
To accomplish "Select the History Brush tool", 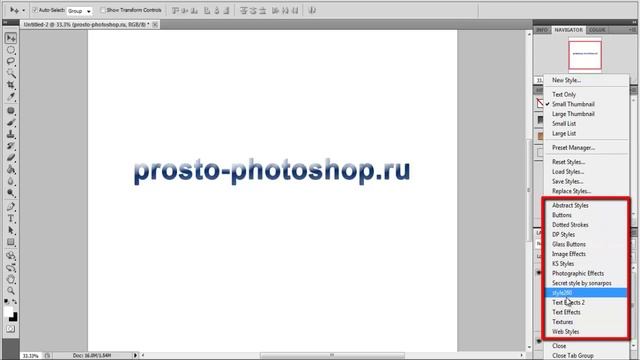I will point(11,146).
